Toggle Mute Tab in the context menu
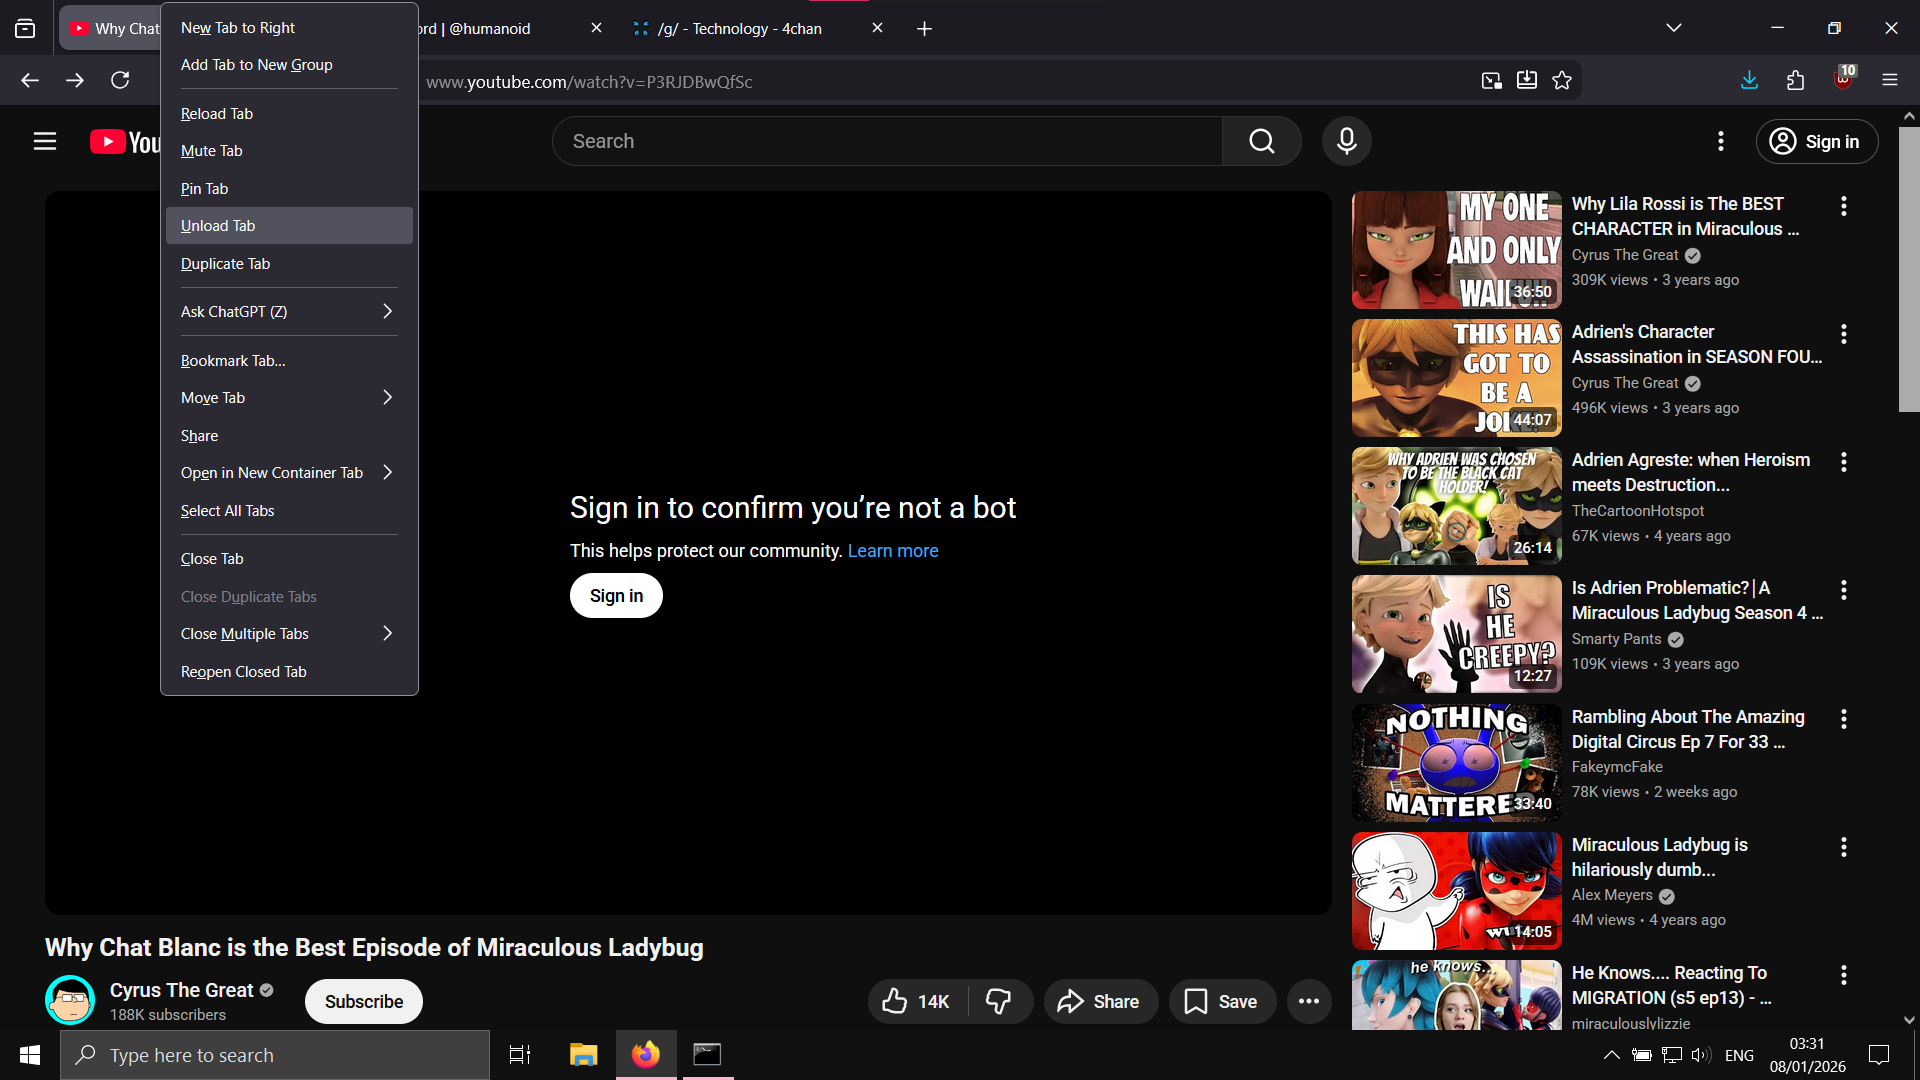The width and height of the screenshot is (1920, 1080). 212,151
